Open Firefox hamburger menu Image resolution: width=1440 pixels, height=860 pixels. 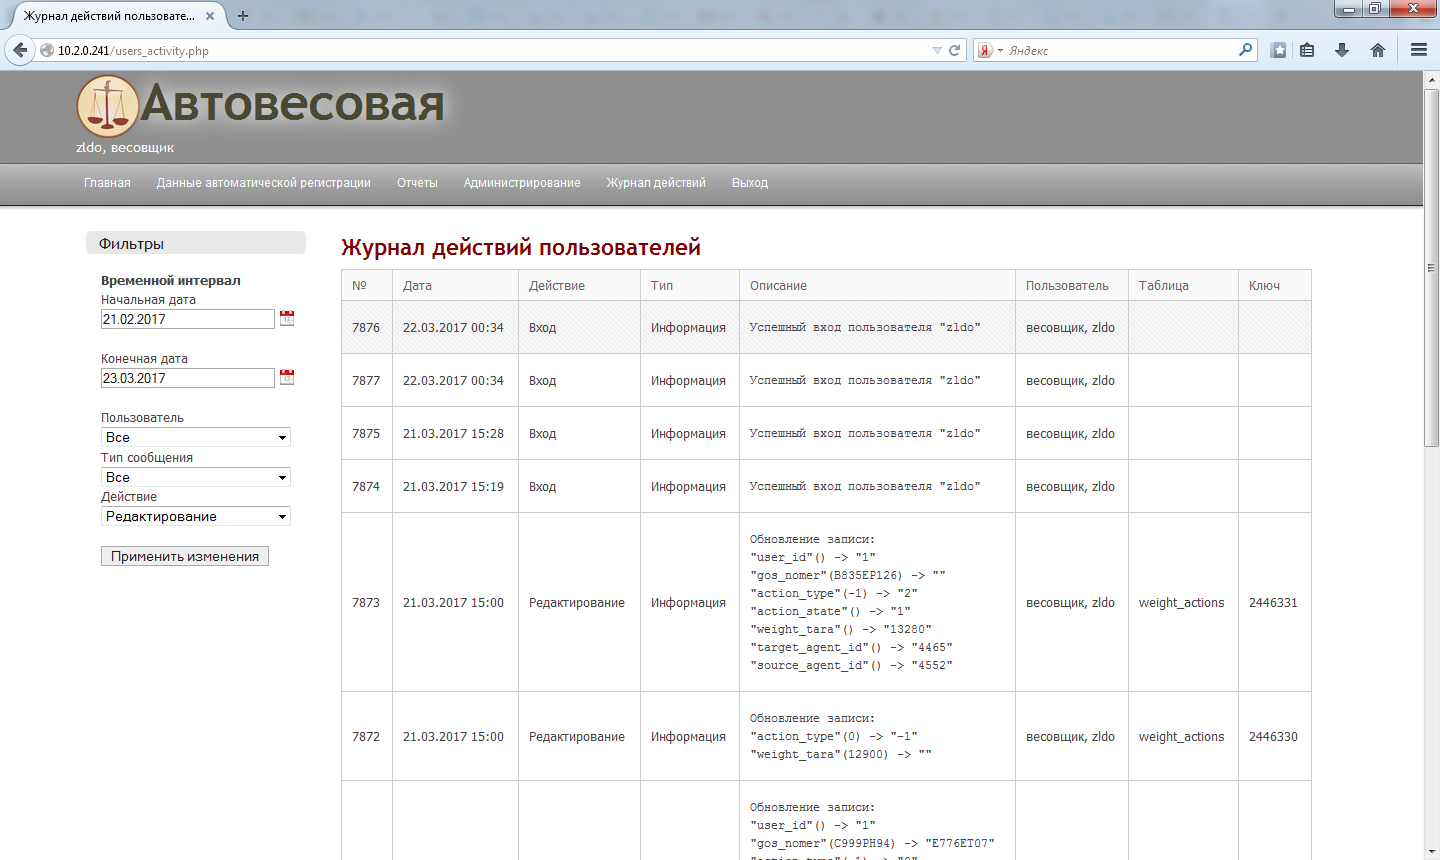click(1418, 50)
